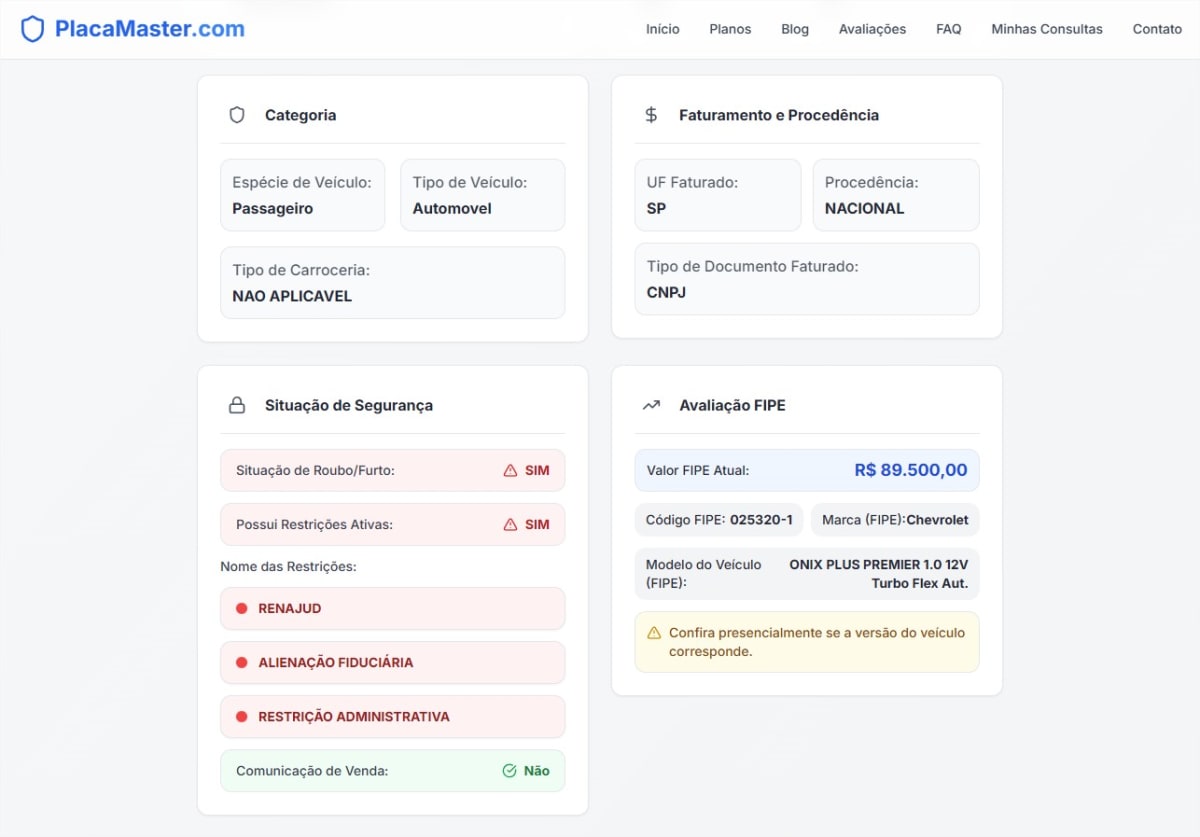Click the Tipo de Documento Faturado label
This screenshot has height=837, width=1200.
pyautogui.click(x=753, y=266)
